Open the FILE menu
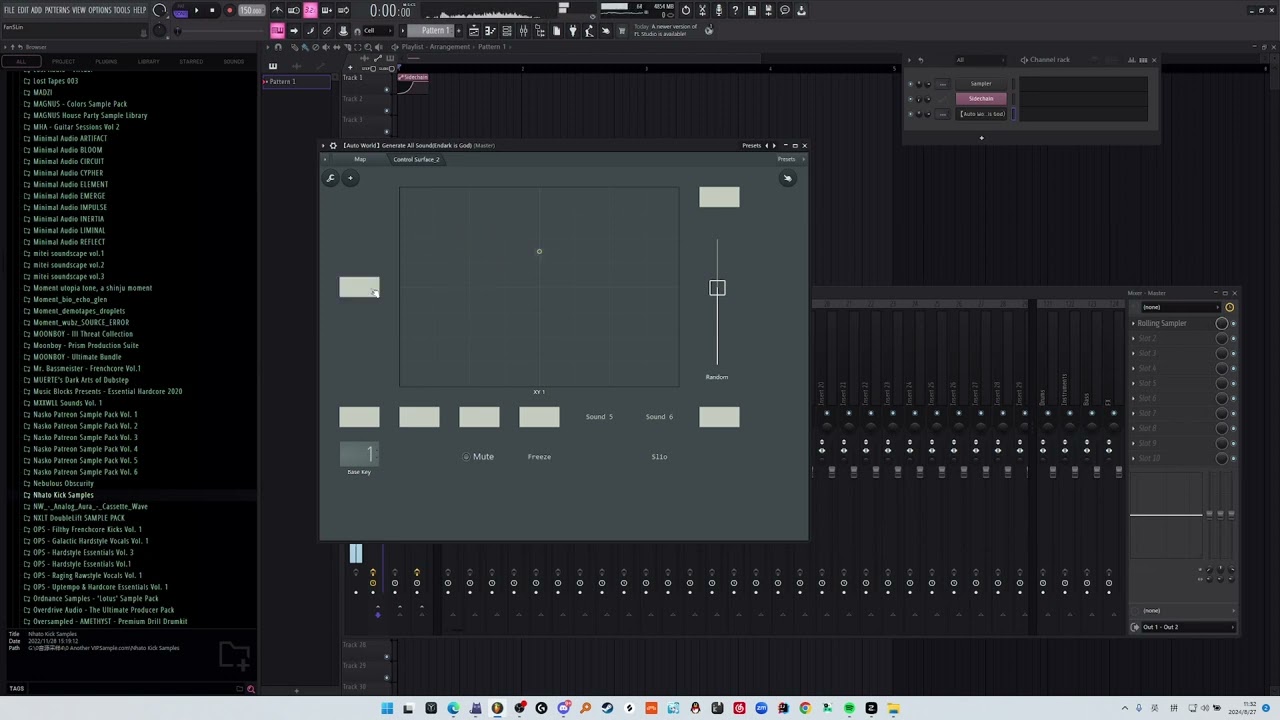 [x=9, y=10]
